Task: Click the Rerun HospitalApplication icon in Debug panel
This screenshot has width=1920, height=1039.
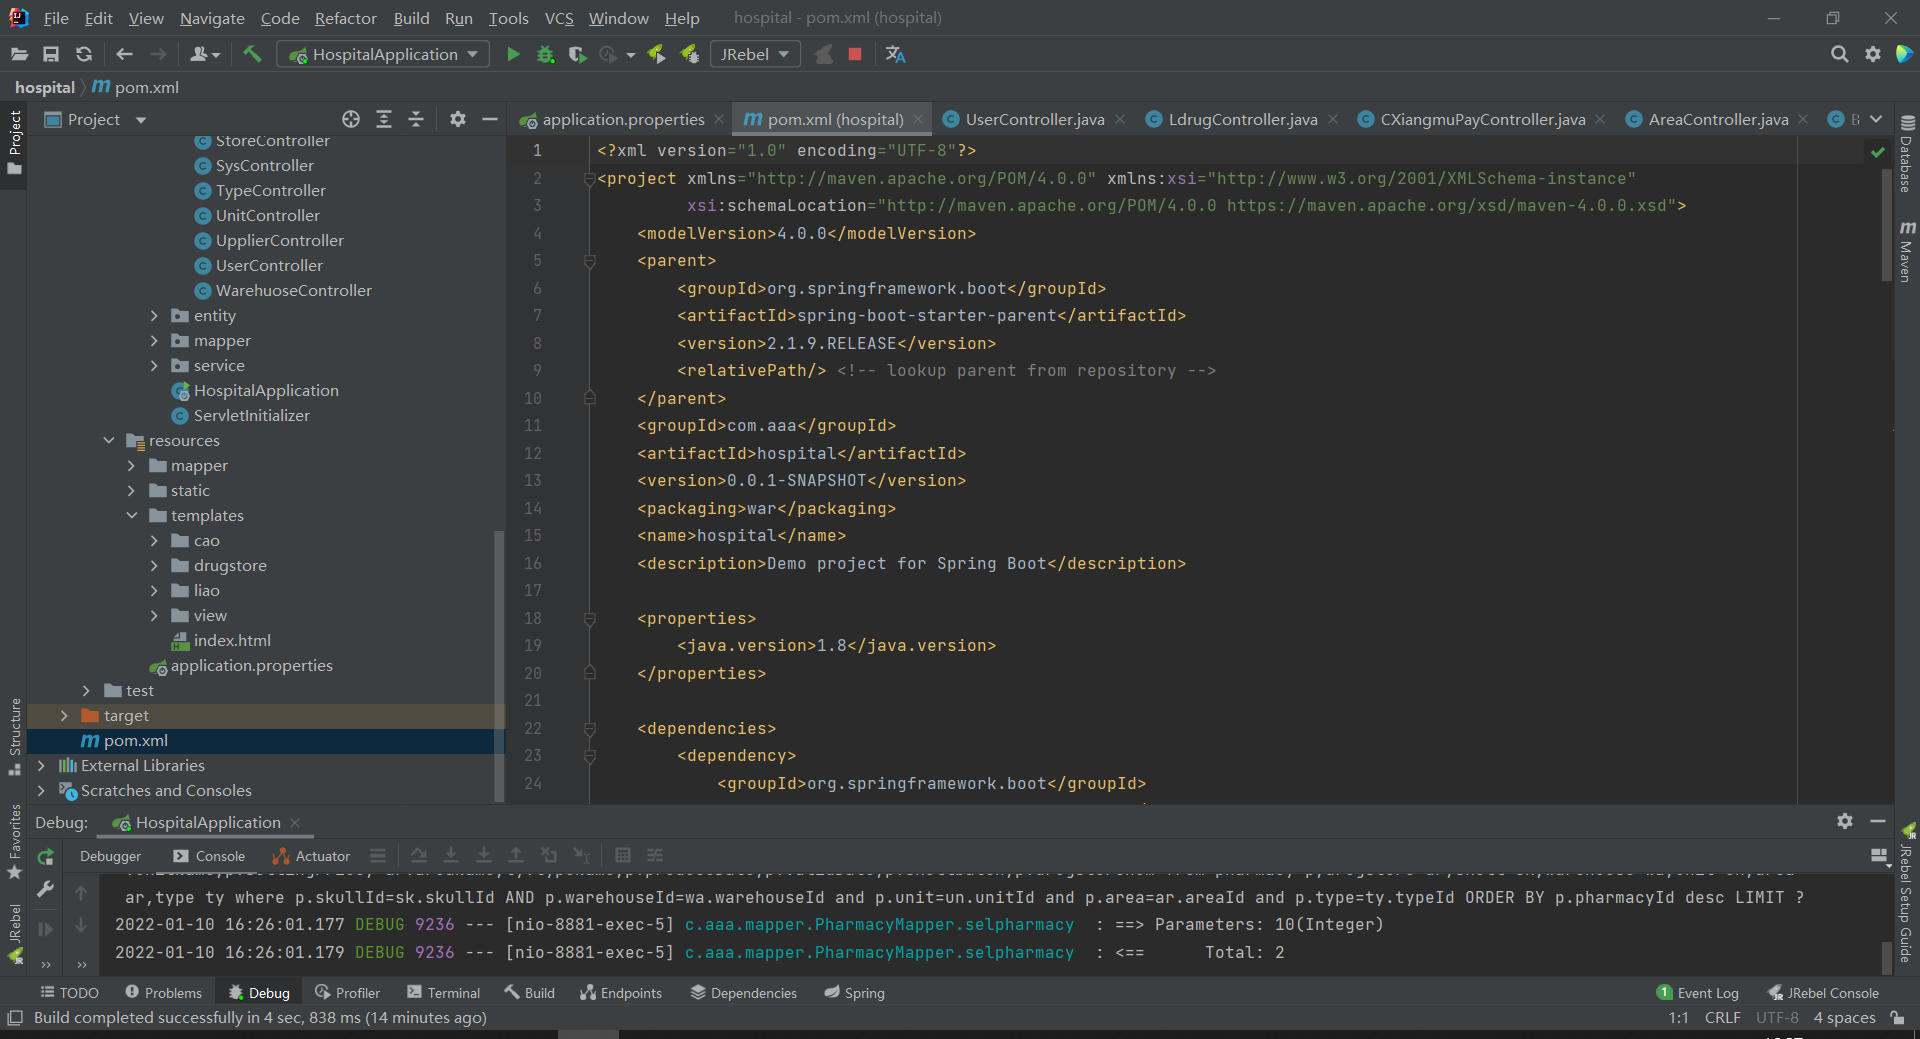Action: [45, 856]
